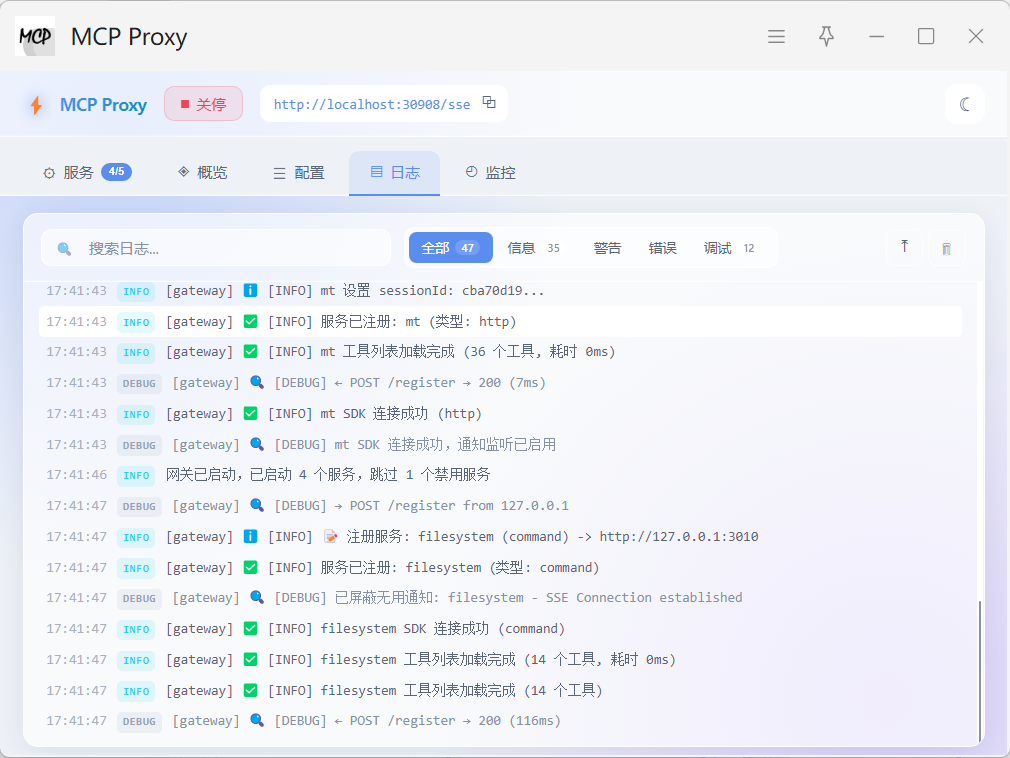The width and height of the screenshot is (1010, 758).
Task: Click magnifier on POST /register 200 (116ms) row
Action: [257, 721]
